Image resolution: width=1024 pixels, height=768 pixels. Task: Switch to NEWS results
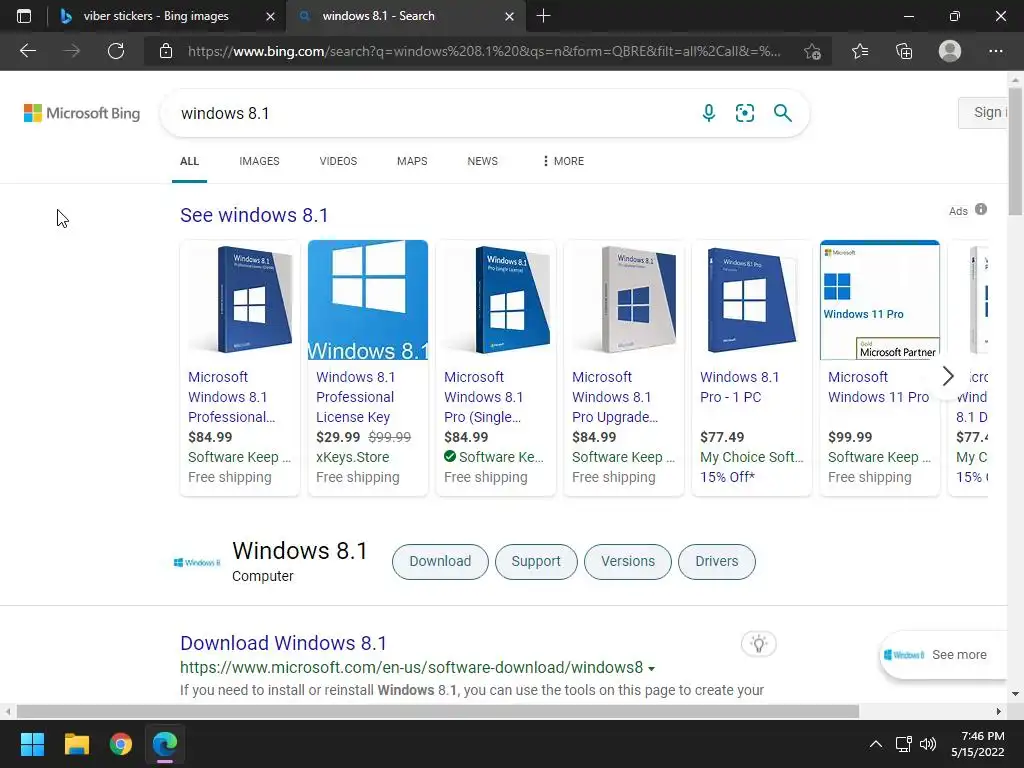(x=483, y=161)
